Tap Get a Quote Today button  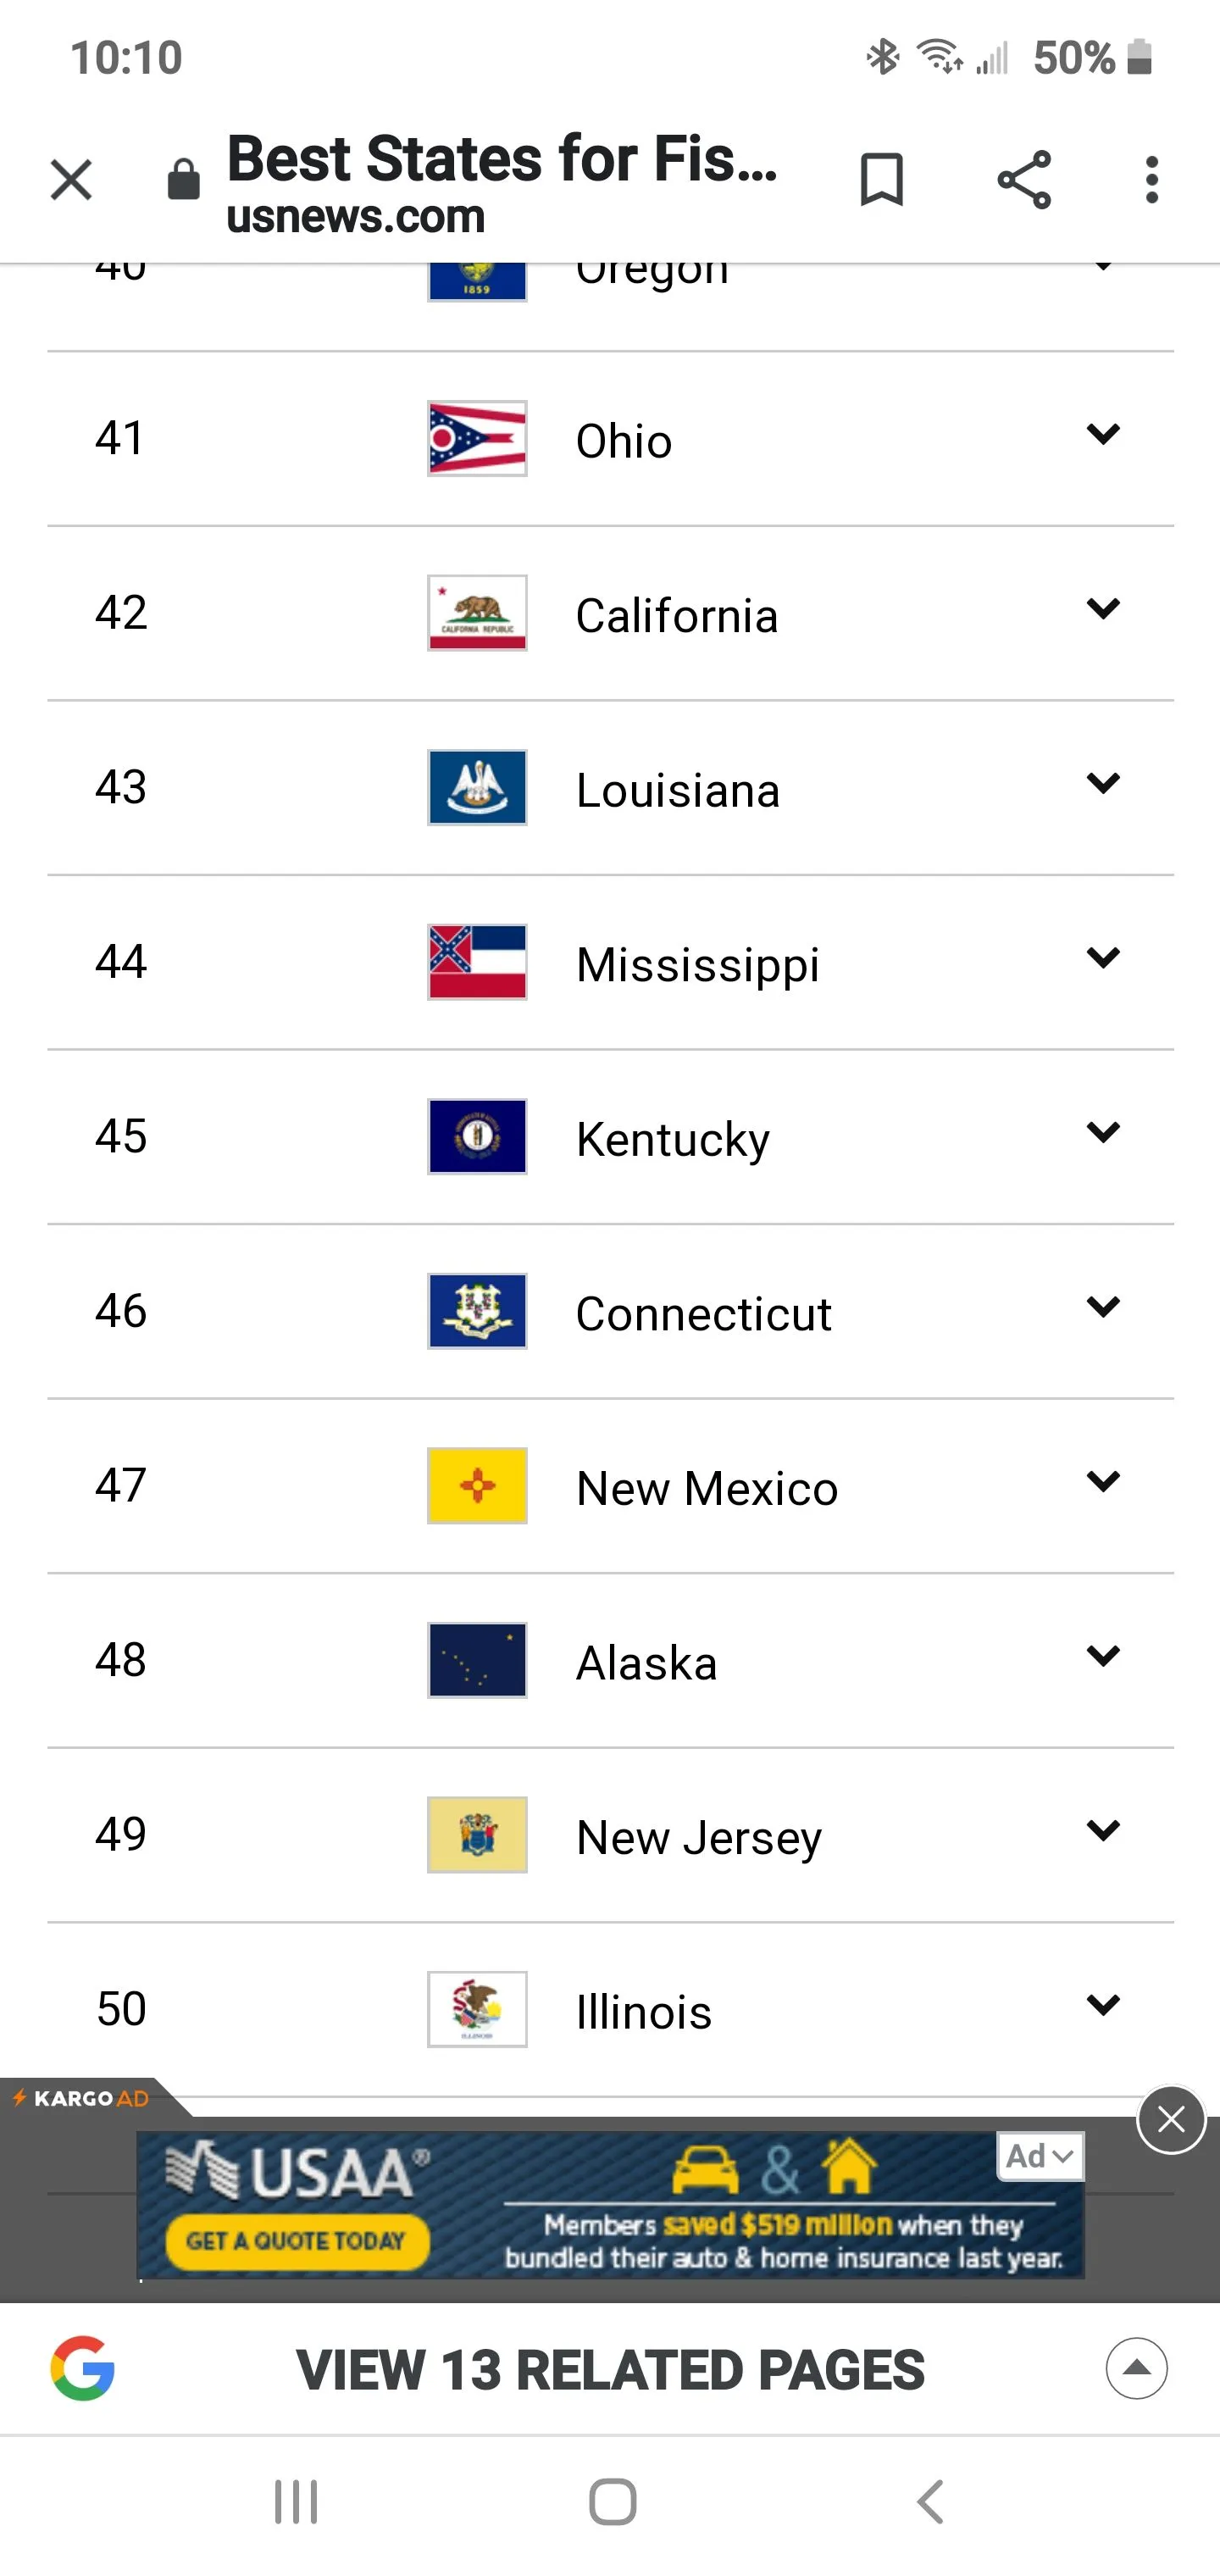click(297, 2241)
